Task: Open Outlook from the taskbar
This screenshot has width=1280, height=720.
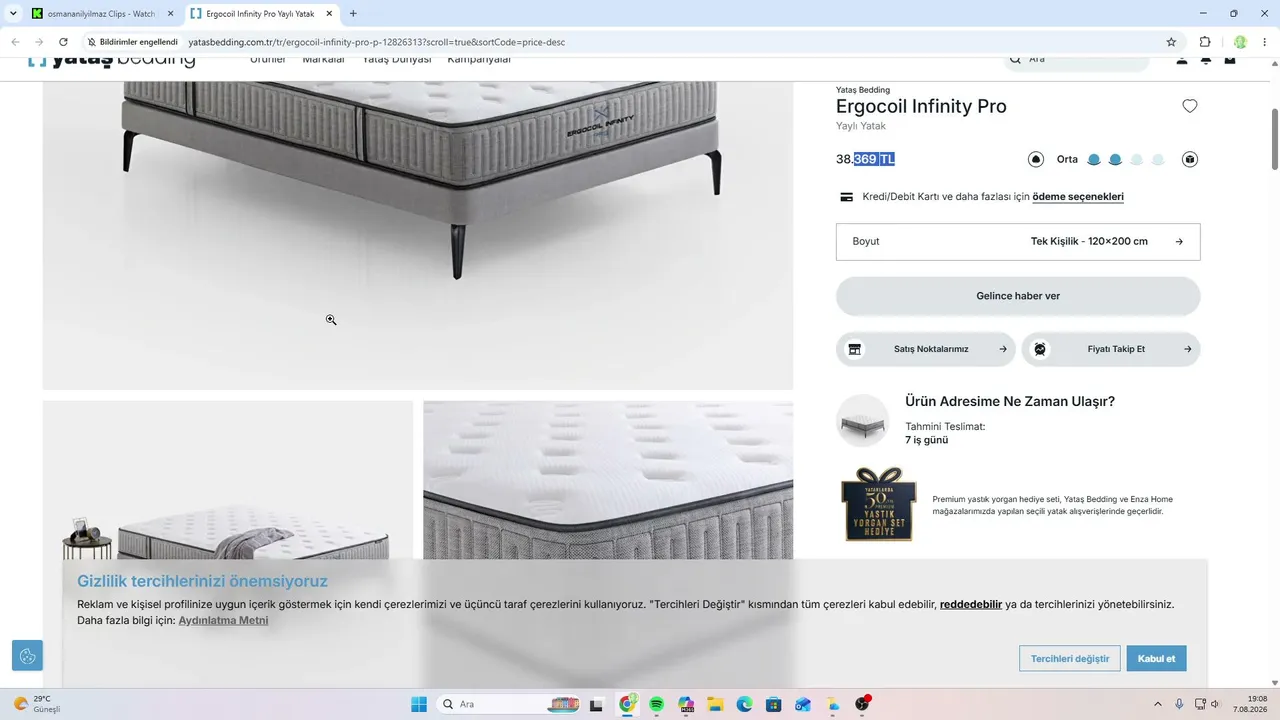Action: click(803, 704)
